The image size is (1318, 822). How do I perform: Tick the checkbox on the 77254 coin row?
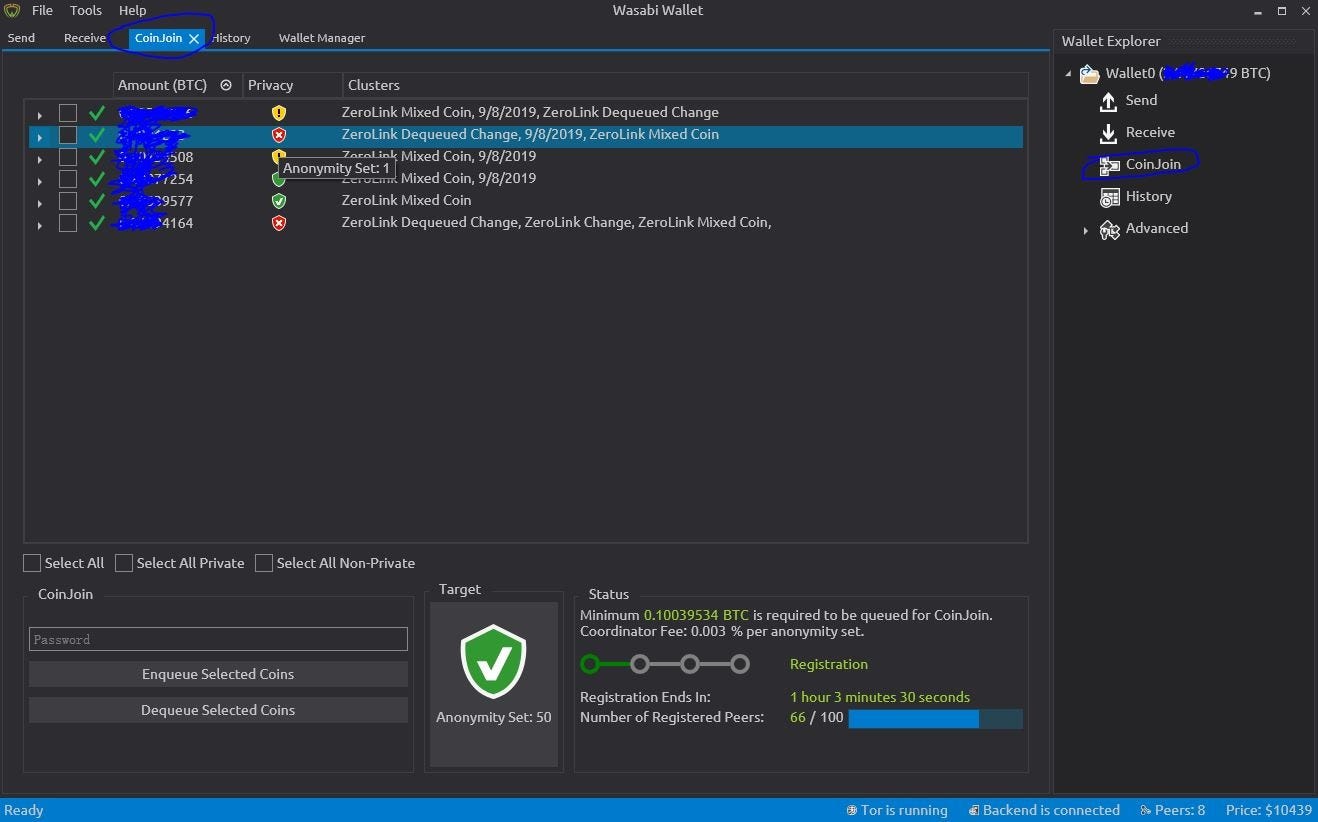click(68, 179)
